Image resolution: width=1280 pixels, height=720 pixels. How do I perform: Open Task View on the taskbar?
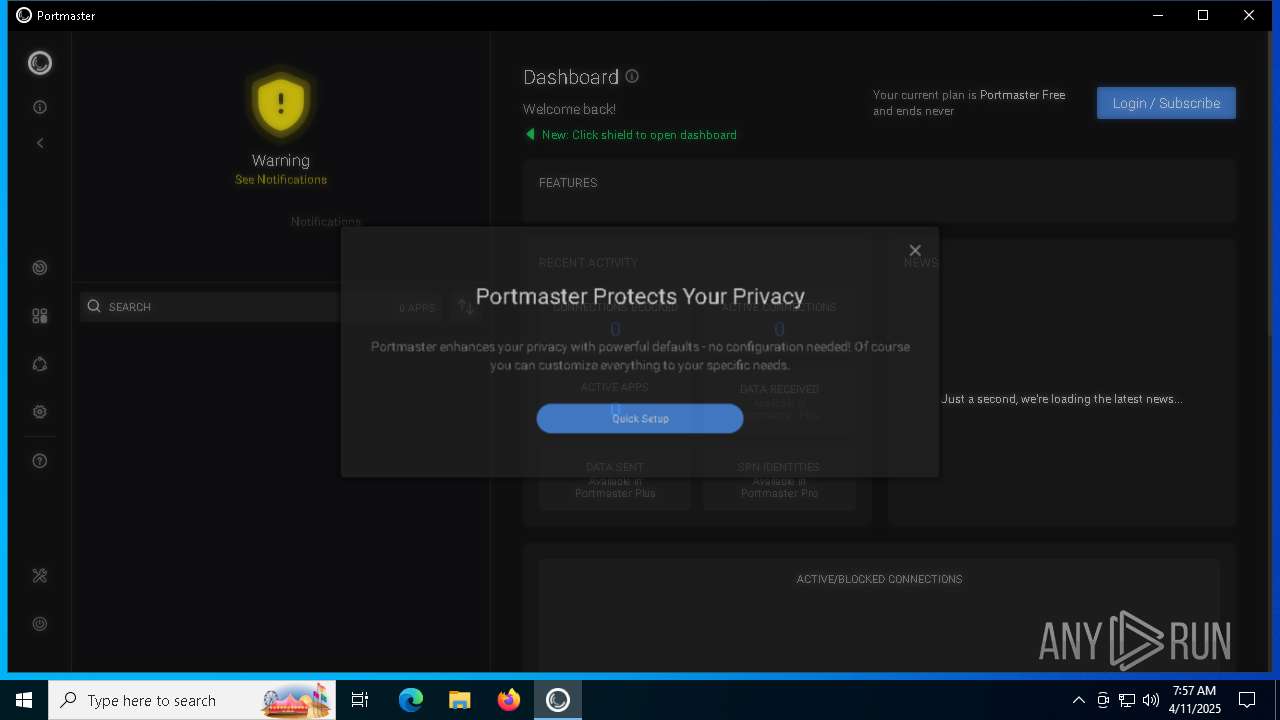point(360,700)
